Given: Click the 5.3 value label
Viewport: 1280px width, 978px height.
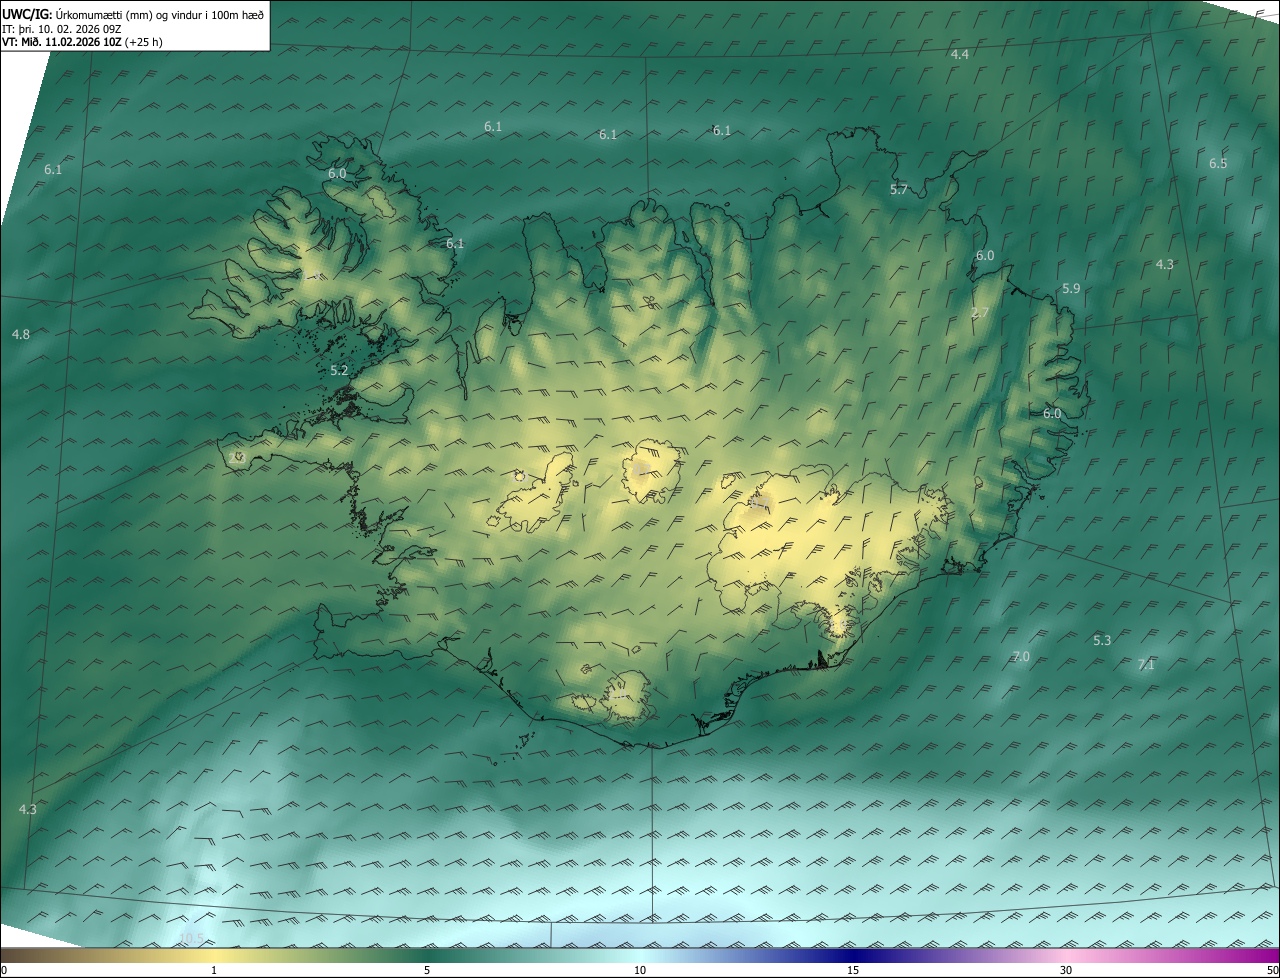Looking at the screenshot, I should click(x=1101, y=640).
